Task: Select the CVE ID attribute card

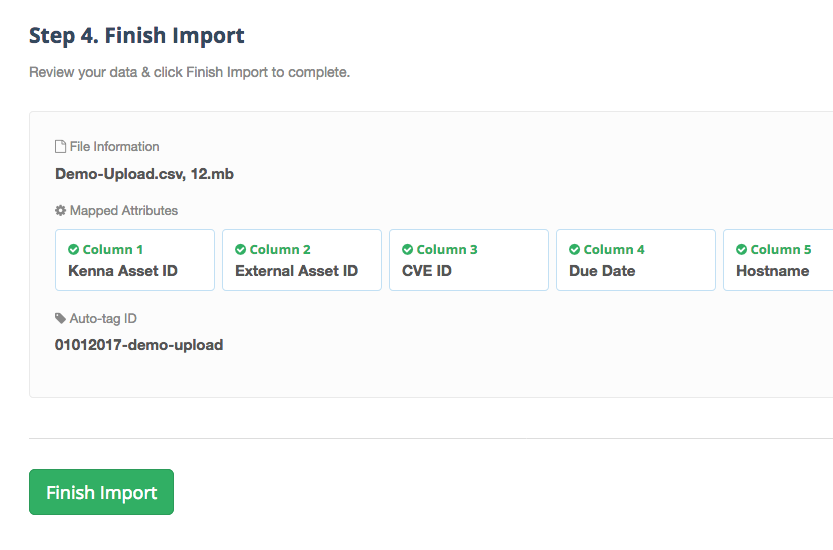Action: point(469,260)
